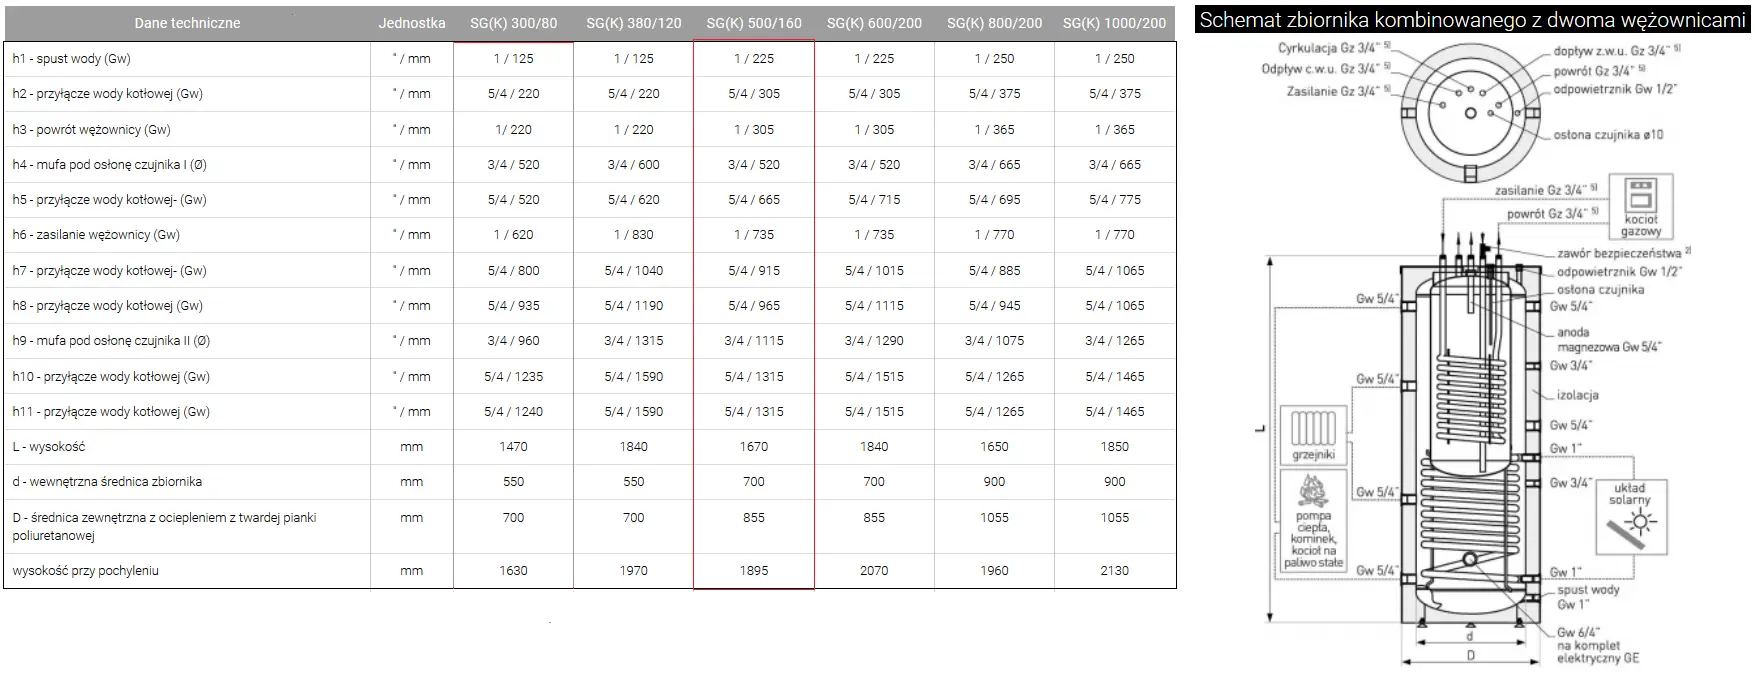Viewport: 1755px width, 677px height.
Task: Click the heat pump fireplace (pompa ciepła) icon
Action: coord(1313,520)
